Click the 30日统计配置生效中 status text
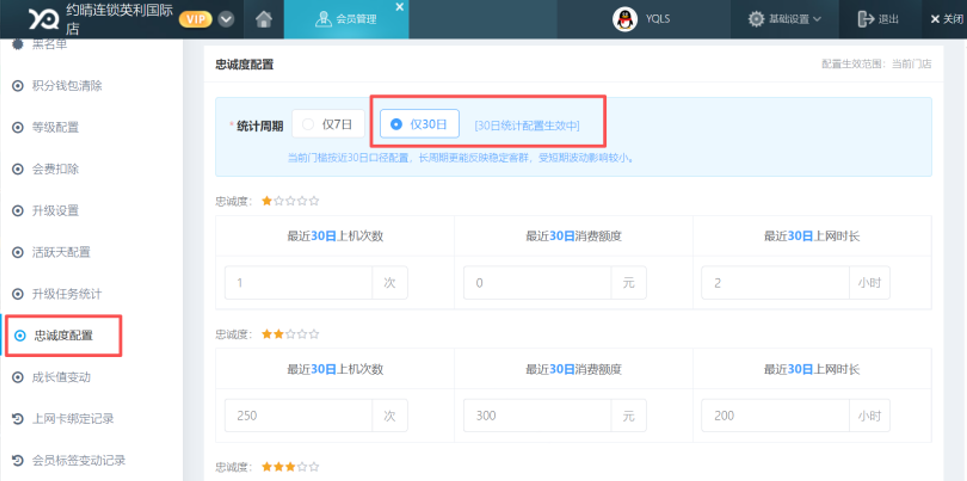967x481 pixels. 527,125
